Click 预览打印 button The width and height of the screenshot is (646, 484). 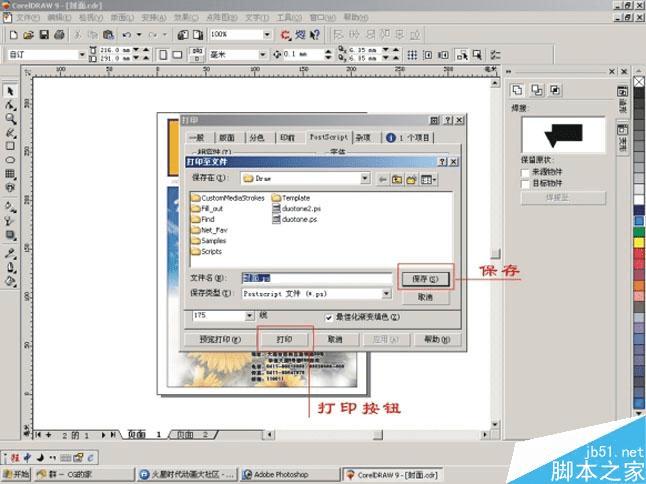(220, 339)
